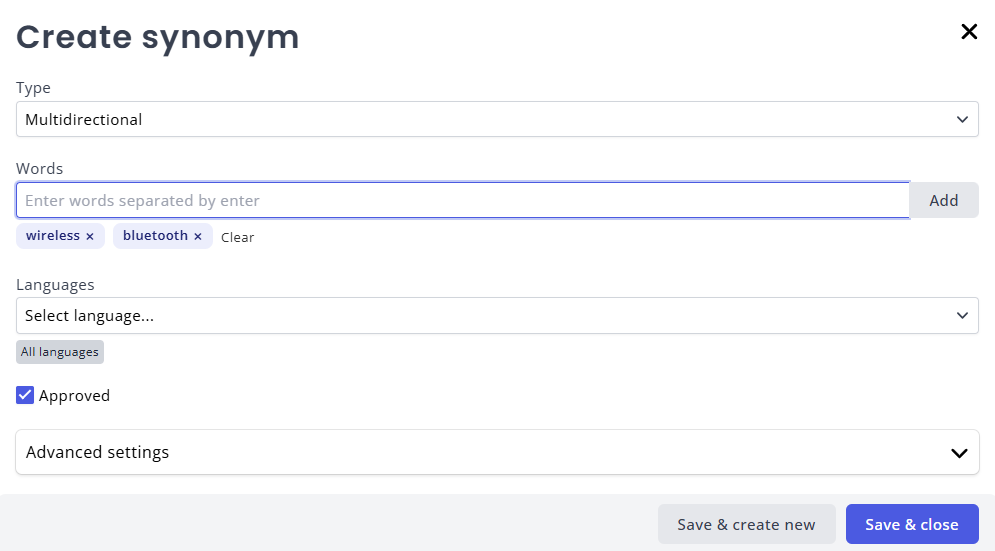Click the Words field label

coord(40,169)
